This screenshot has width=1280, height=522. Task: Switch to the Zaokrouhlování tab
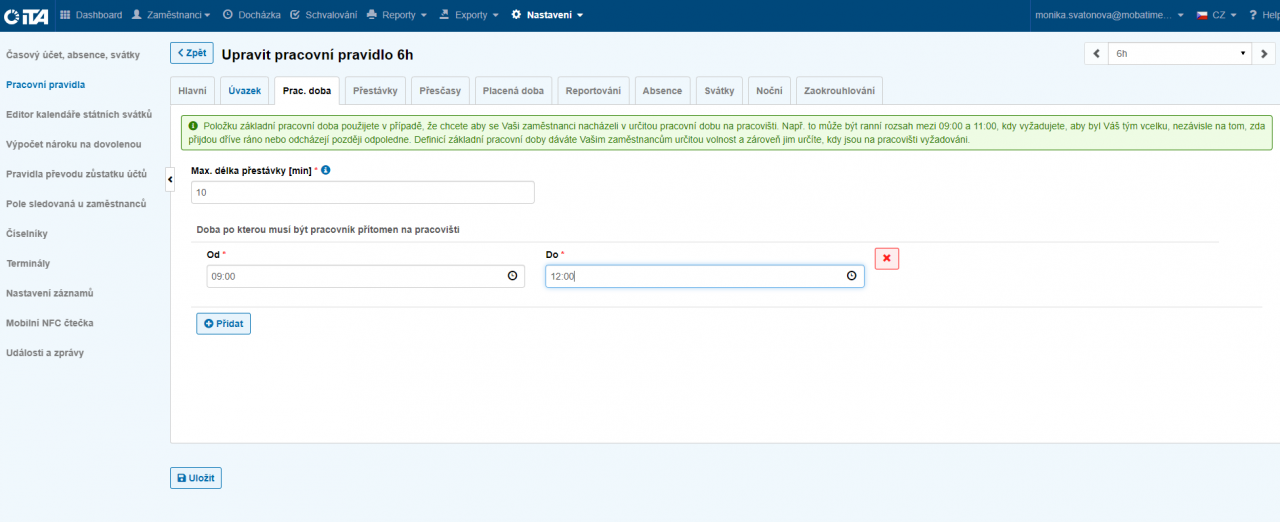(839, 91)
